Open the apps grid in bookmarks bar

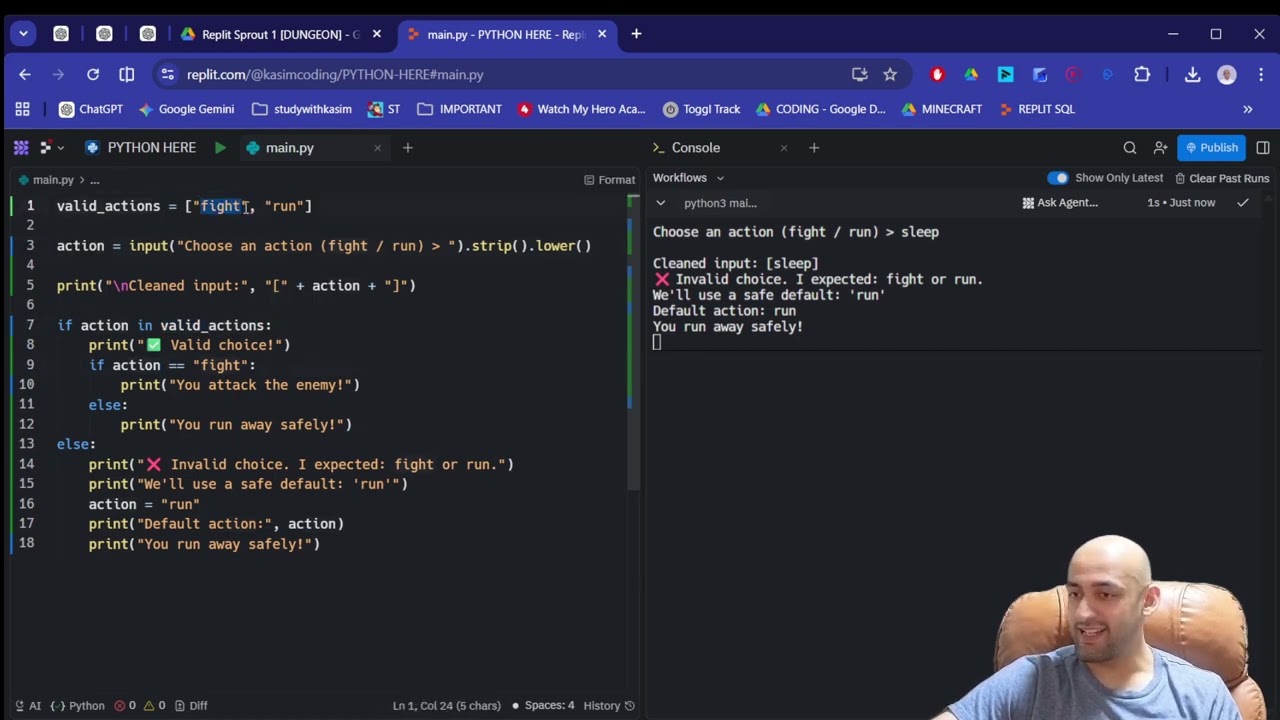22,109
